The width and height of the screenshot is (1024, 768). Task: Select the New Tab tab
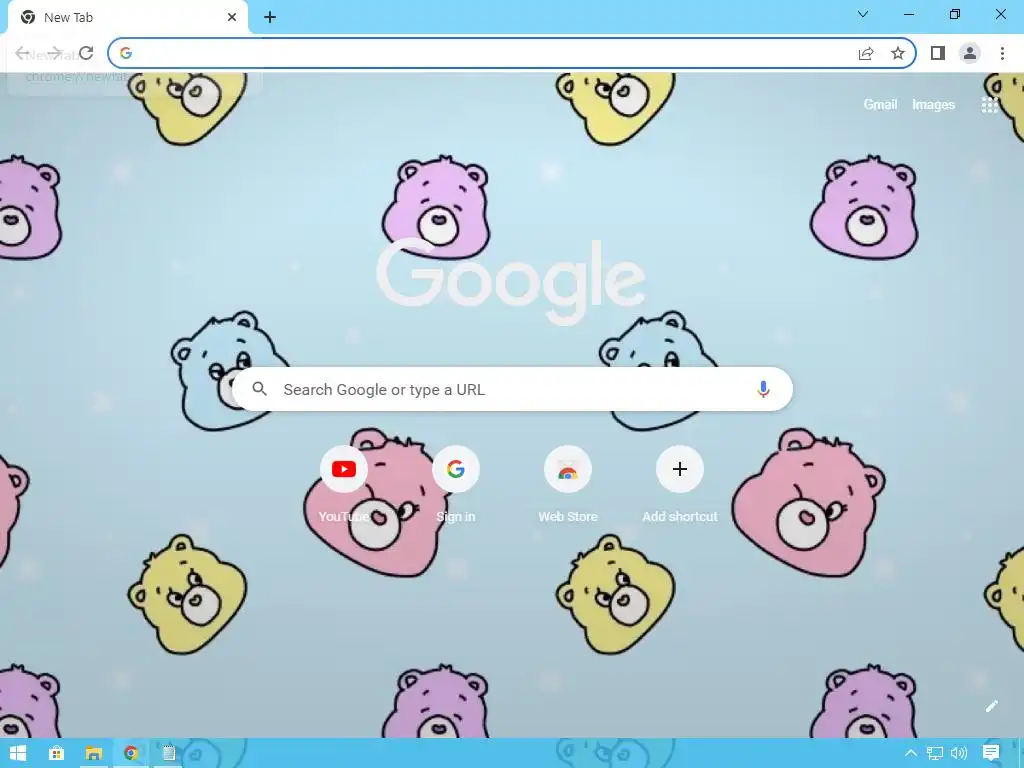tap(127, 18)
